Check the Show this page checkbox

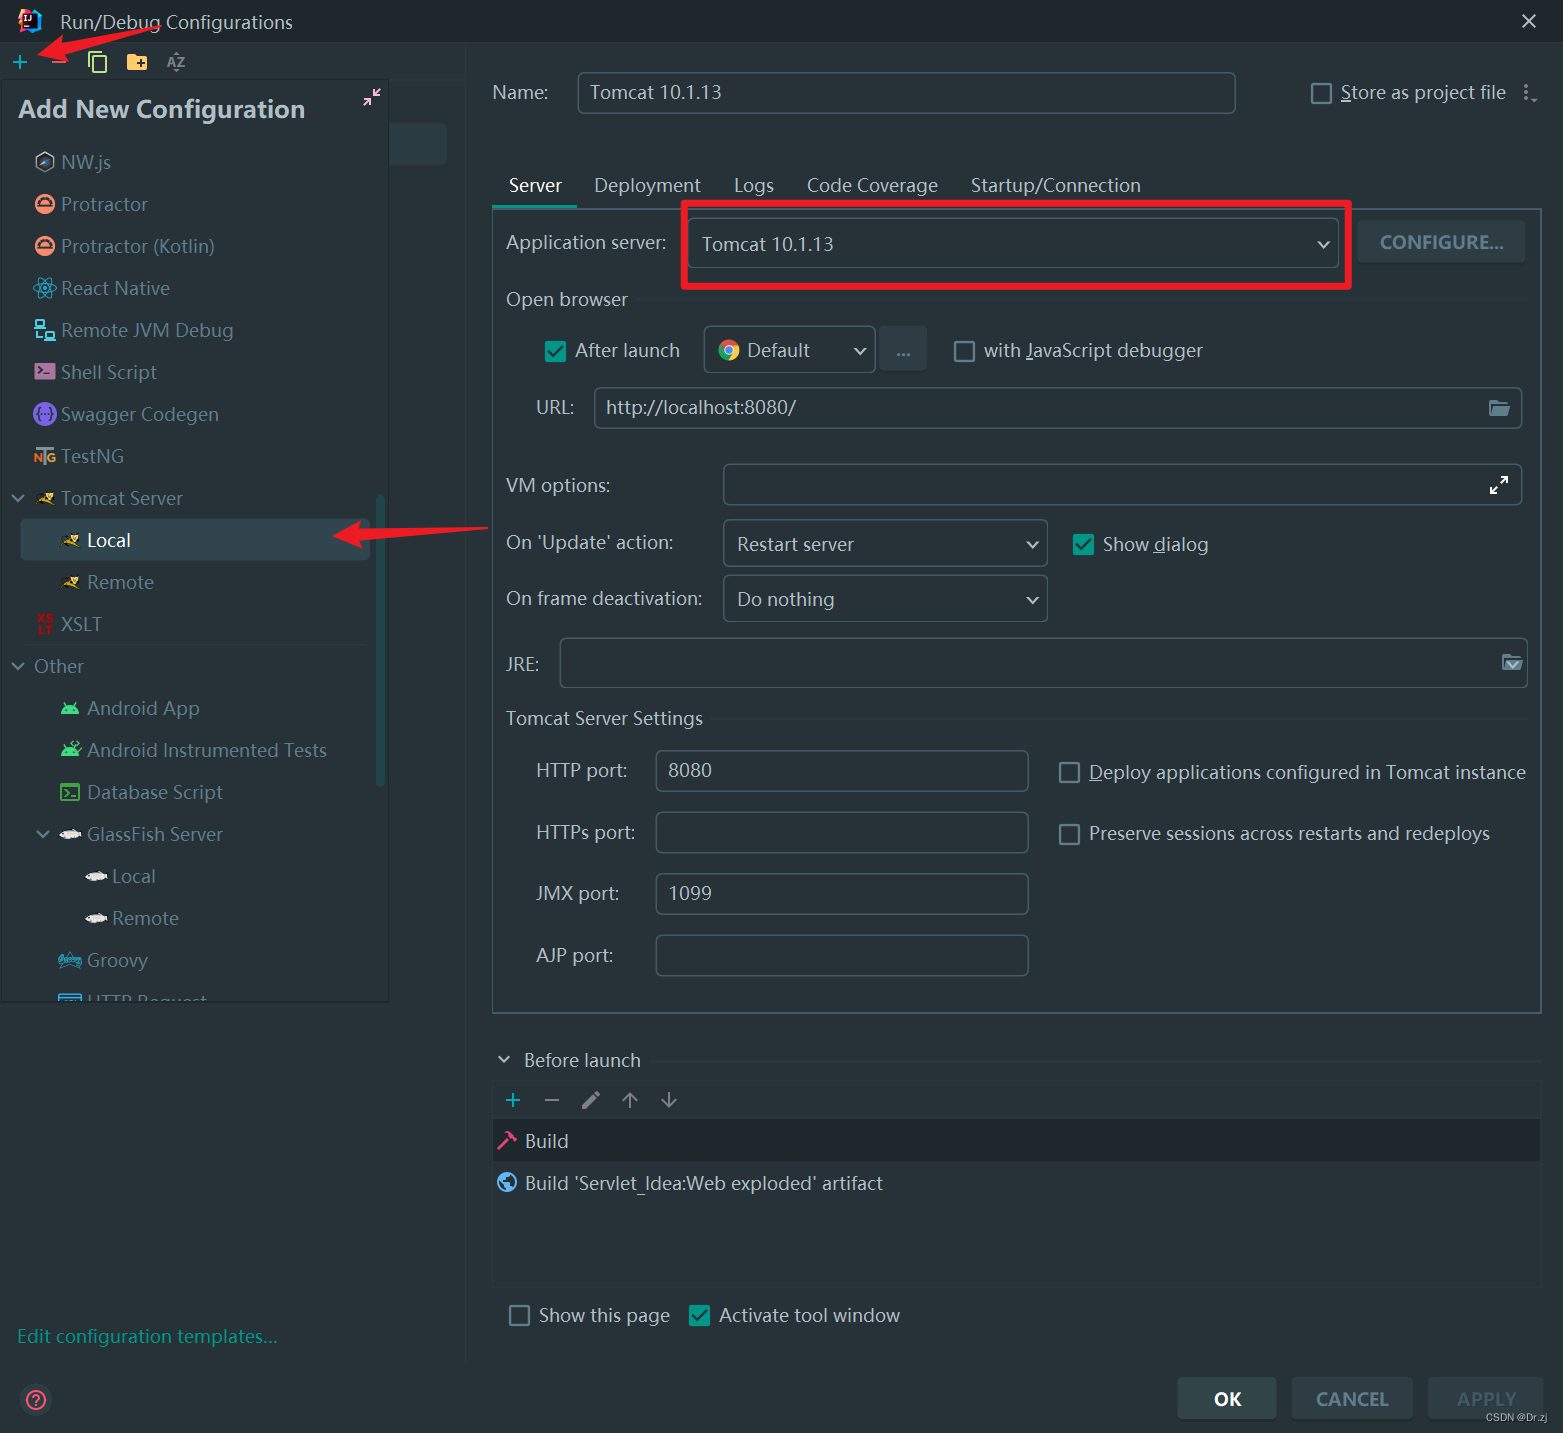pos(519,1315)
